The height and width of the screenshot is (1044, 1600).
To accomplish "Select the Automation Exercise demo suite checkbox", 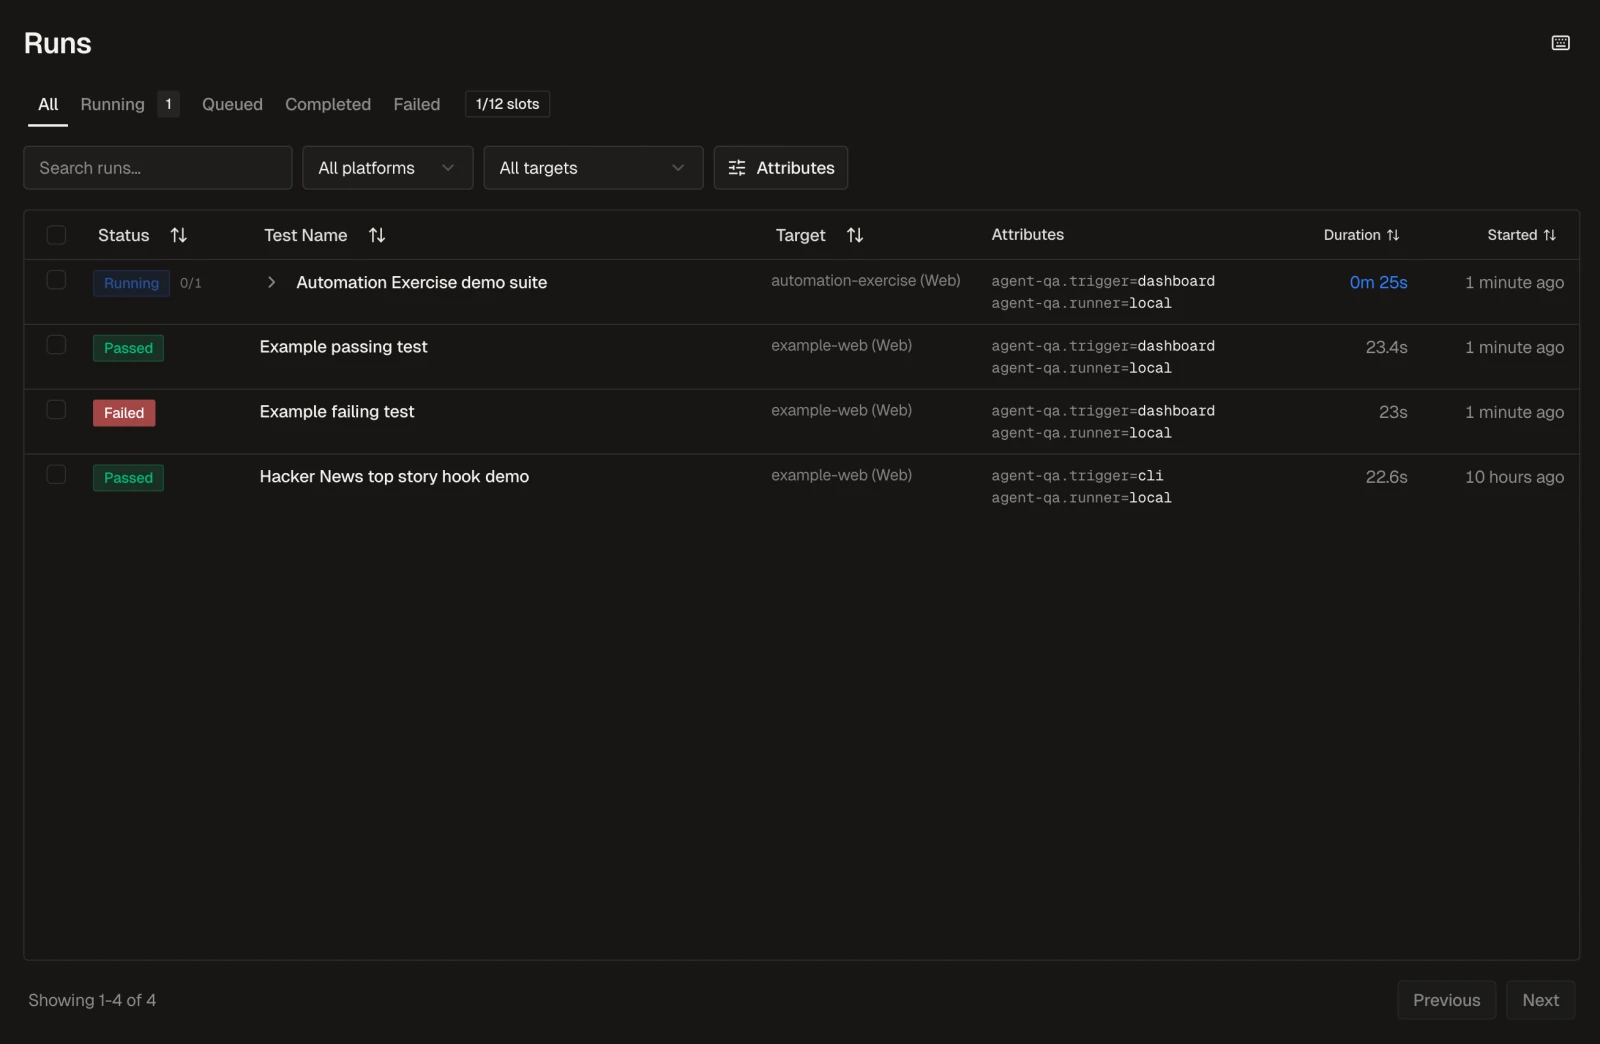I will (56, 280).
